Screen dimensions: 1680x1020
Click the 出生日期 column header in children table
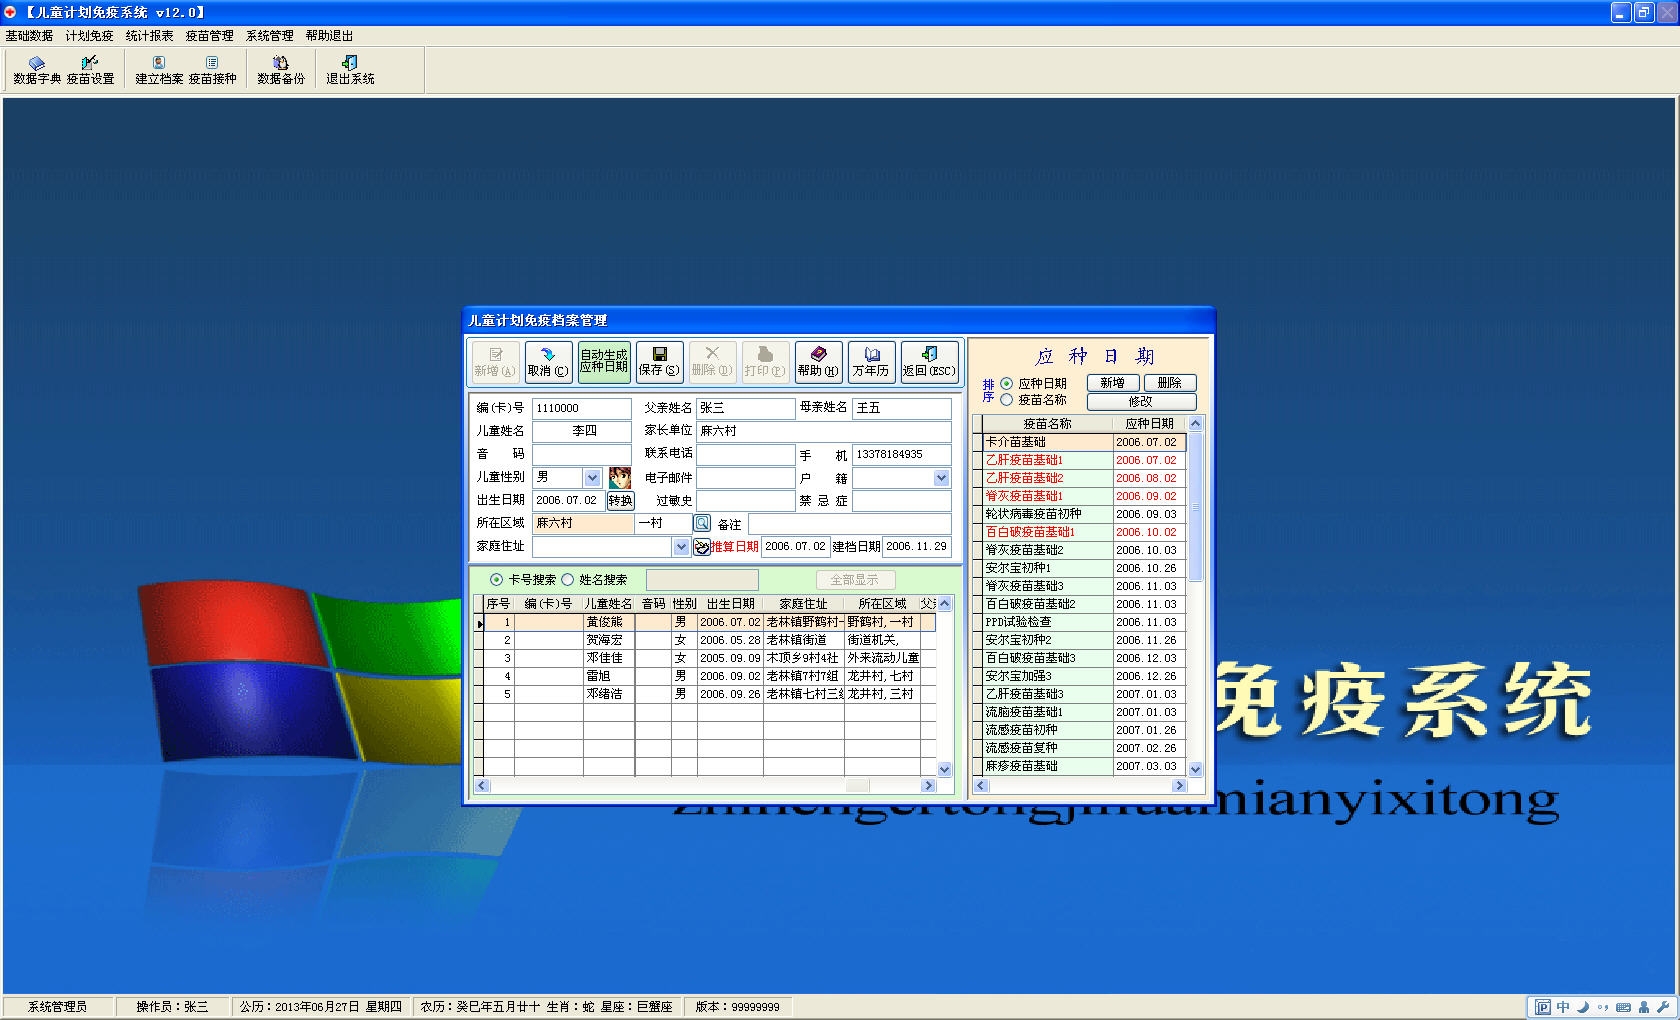(x=730, y=604)
